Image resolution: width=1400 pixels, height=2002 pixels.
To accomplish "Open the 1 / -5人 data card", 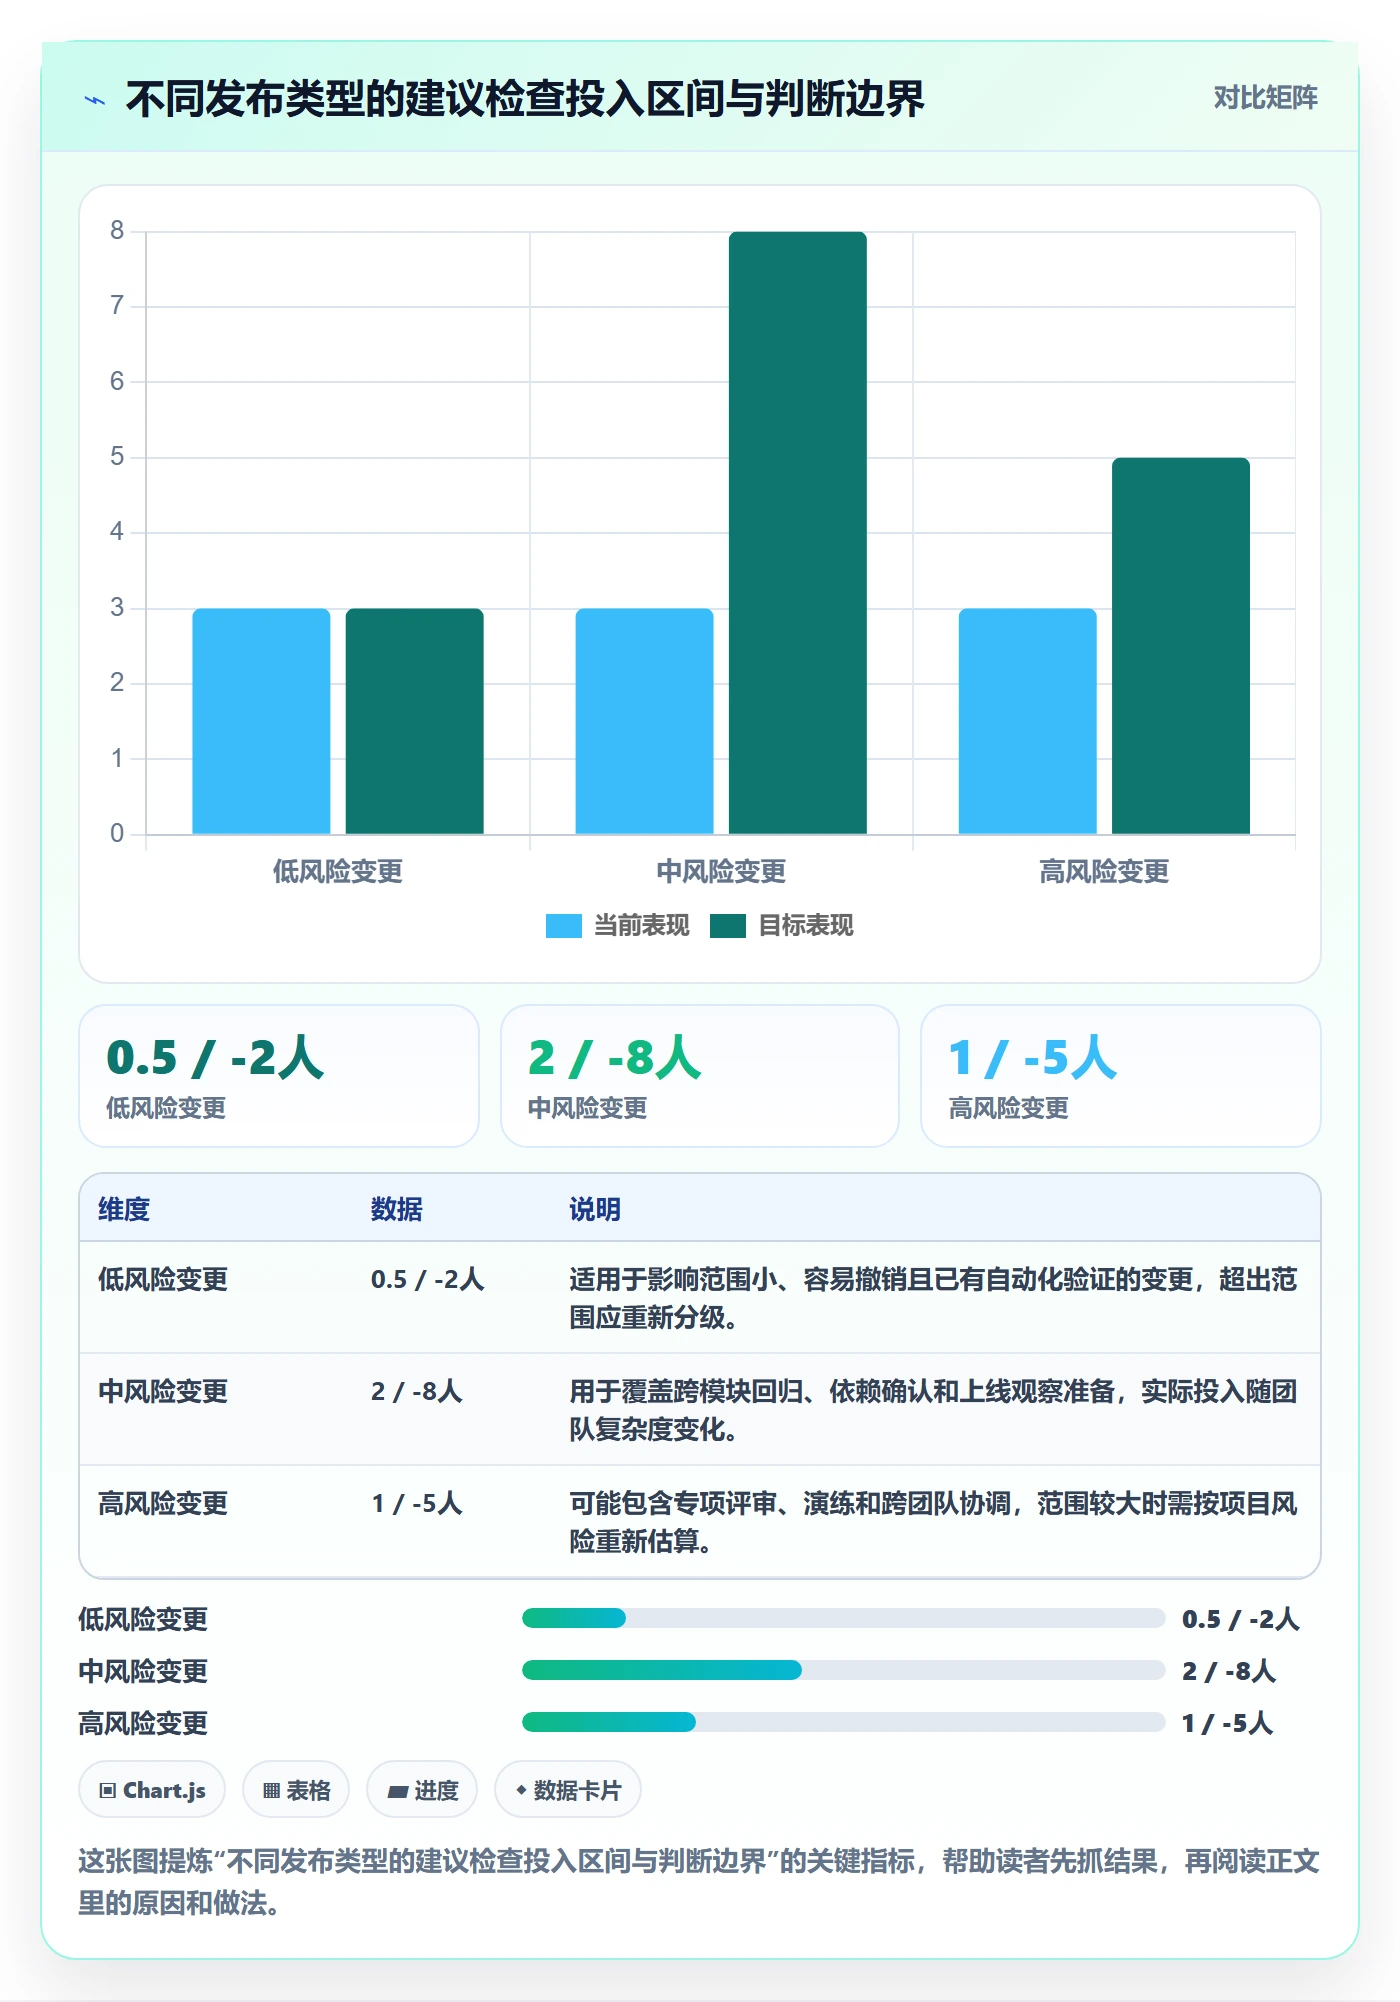I will (x=1121, y=1076).
